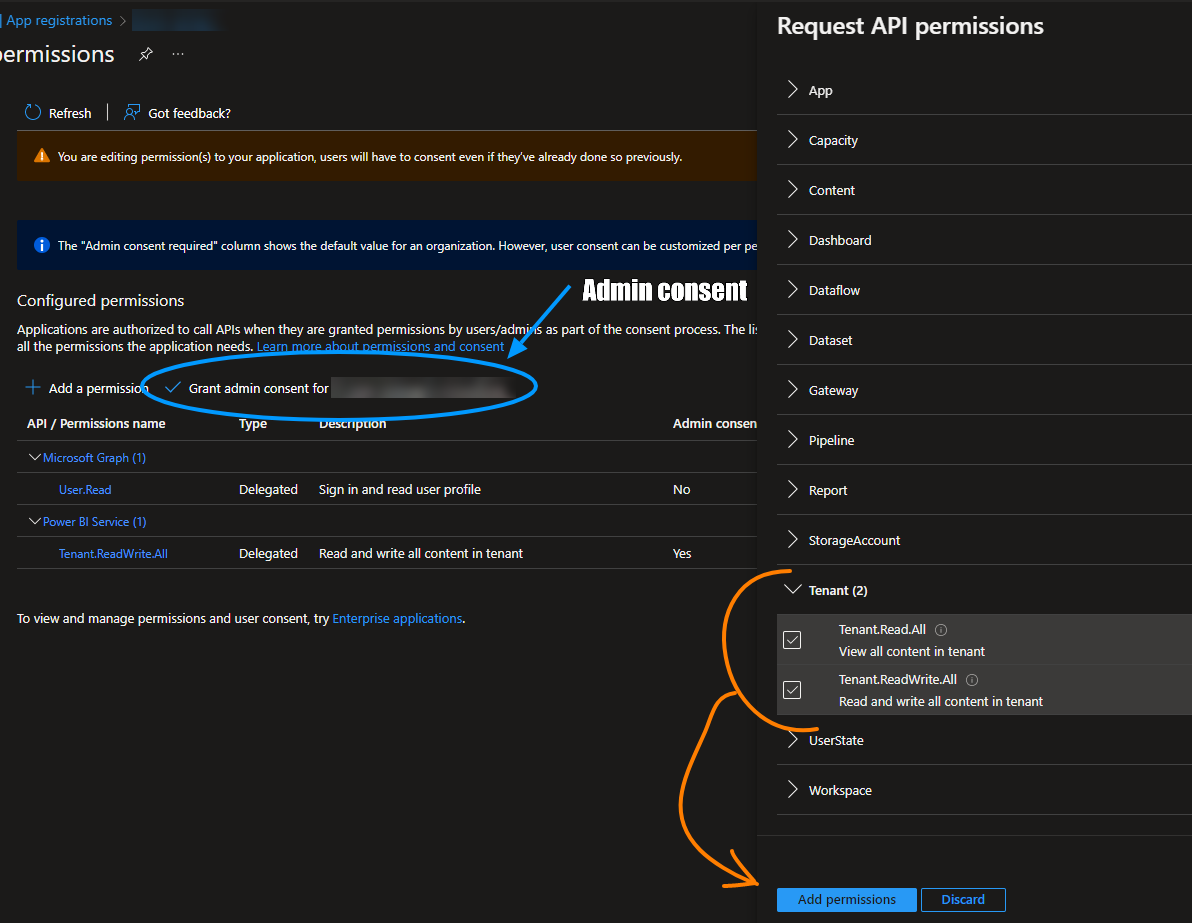
Task: Collapse the Power BI Service (1) group
Action: click(x=35, y=522)
